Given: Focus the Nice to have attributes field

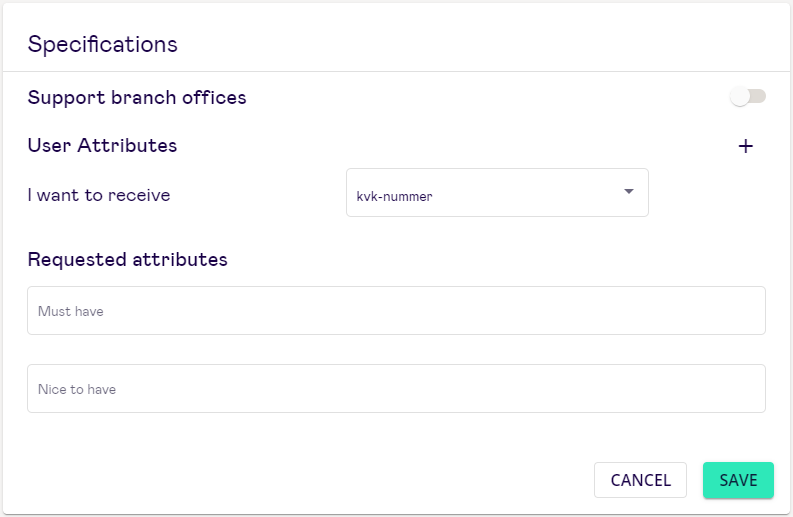Looking at the screenshot, I should point(396,389).
